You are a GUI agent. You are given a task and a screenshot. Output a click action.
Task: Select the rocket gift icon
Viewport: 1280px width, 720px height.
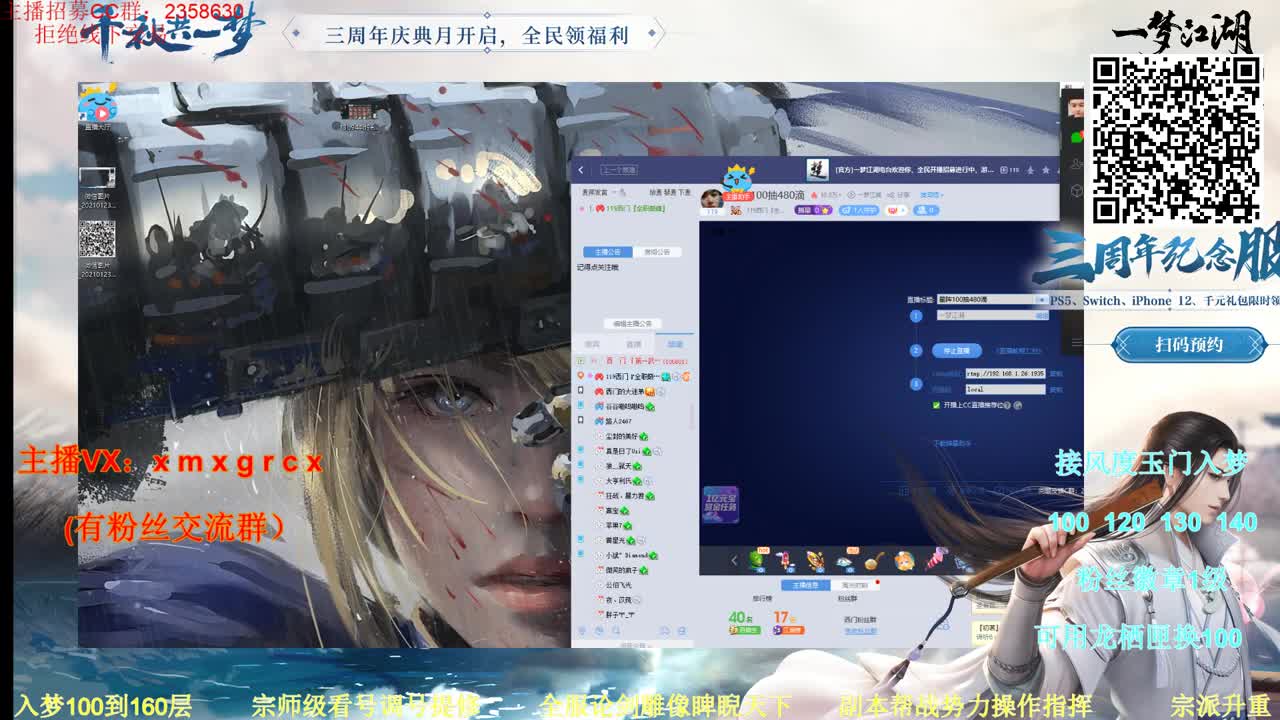pyautogui.click(x=785, y=561)
